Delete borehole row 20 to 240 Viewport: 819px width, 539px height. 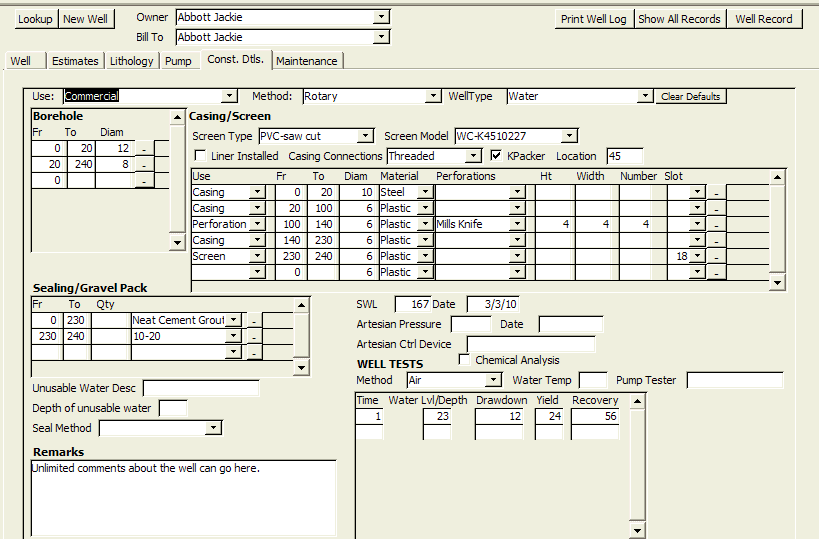point(144,165)
